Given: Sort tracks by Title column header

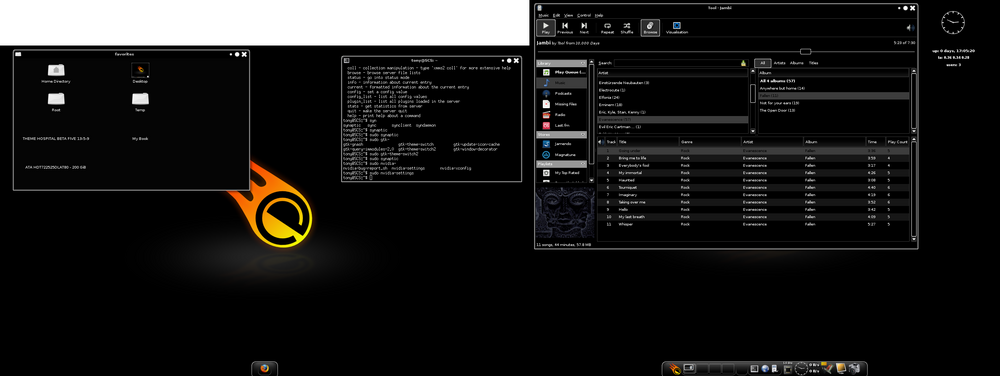Looking at the screenshot, I should pos(648,141).
